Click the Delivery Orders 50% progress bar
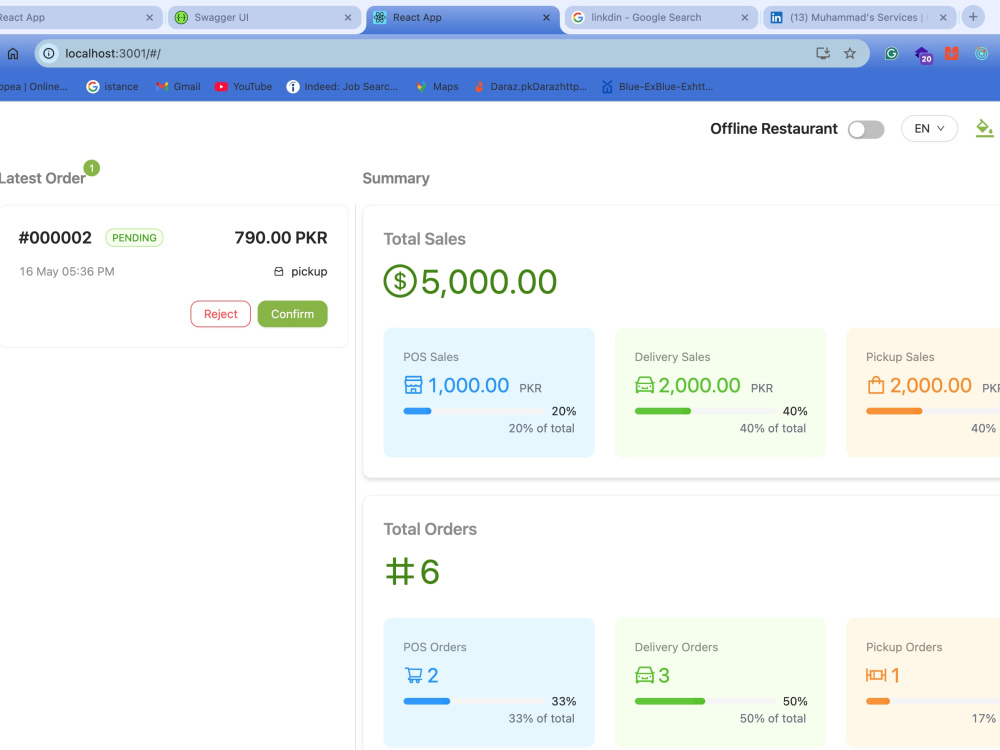Image resolution: width=1000 pixels, height=750 pixels. (x=705, y=702)
